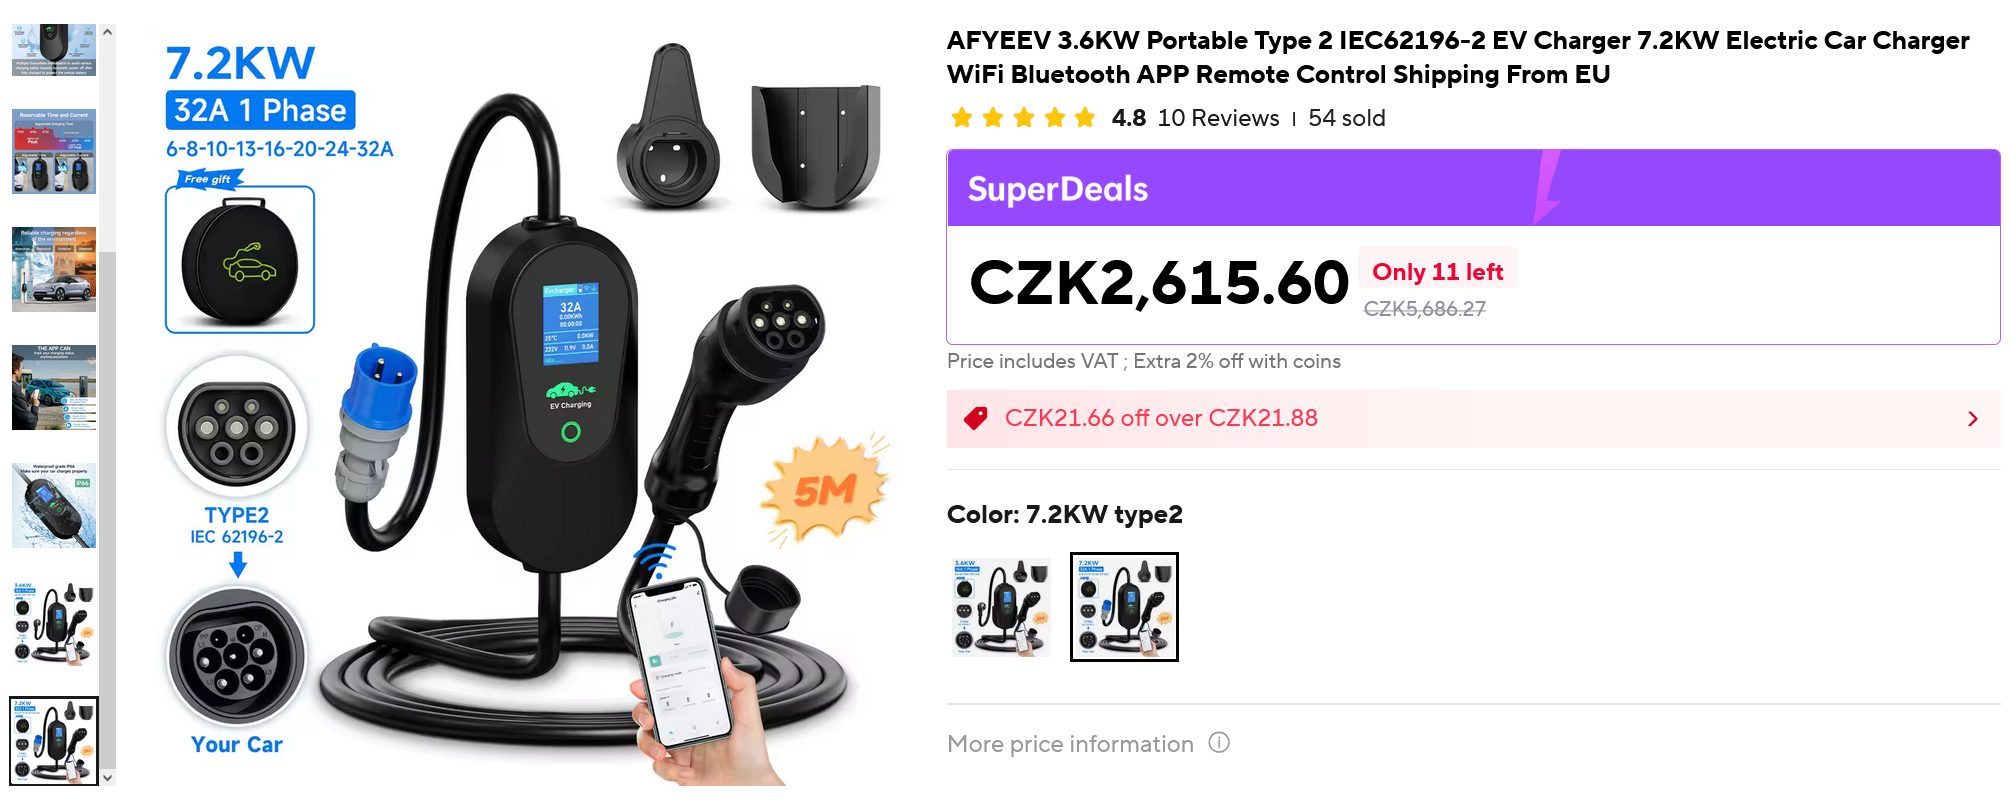Image resolution: width=2012 pixels, height=810 pixels.
Task: View the selected 7.2KW gallery thumbnail
Action: click(x=54, y=741)
